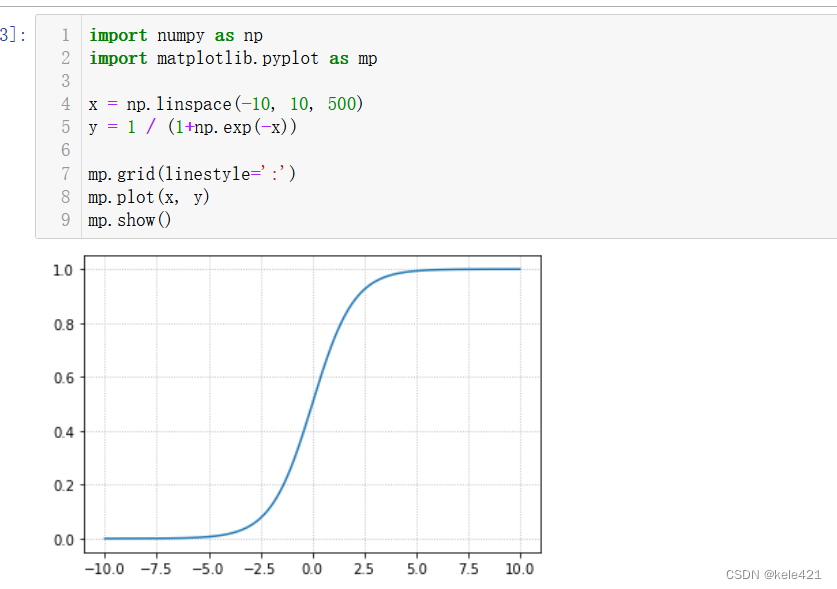Click the number 500 in linspace call
The height and width of the screenshot is (589, 837).
[342, 104]
